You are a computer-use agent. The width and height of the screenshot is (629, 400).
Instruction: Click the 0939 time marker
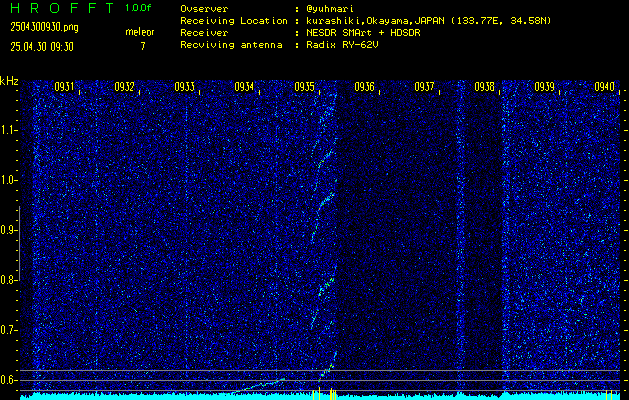(544, 87)
